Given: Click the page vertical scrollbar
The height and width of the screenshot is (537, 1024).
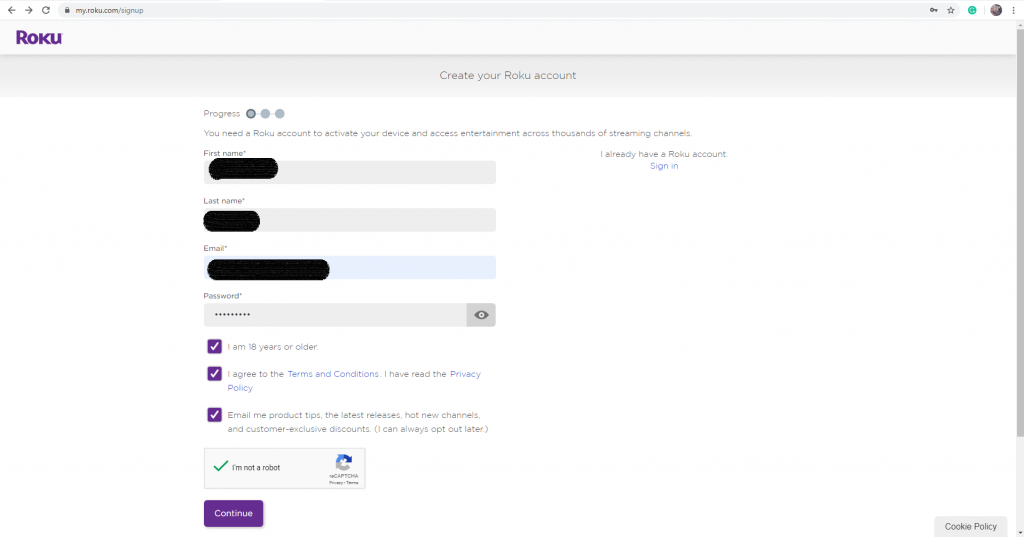Looking at the screenshot, I should click(x=1020, y=233).
